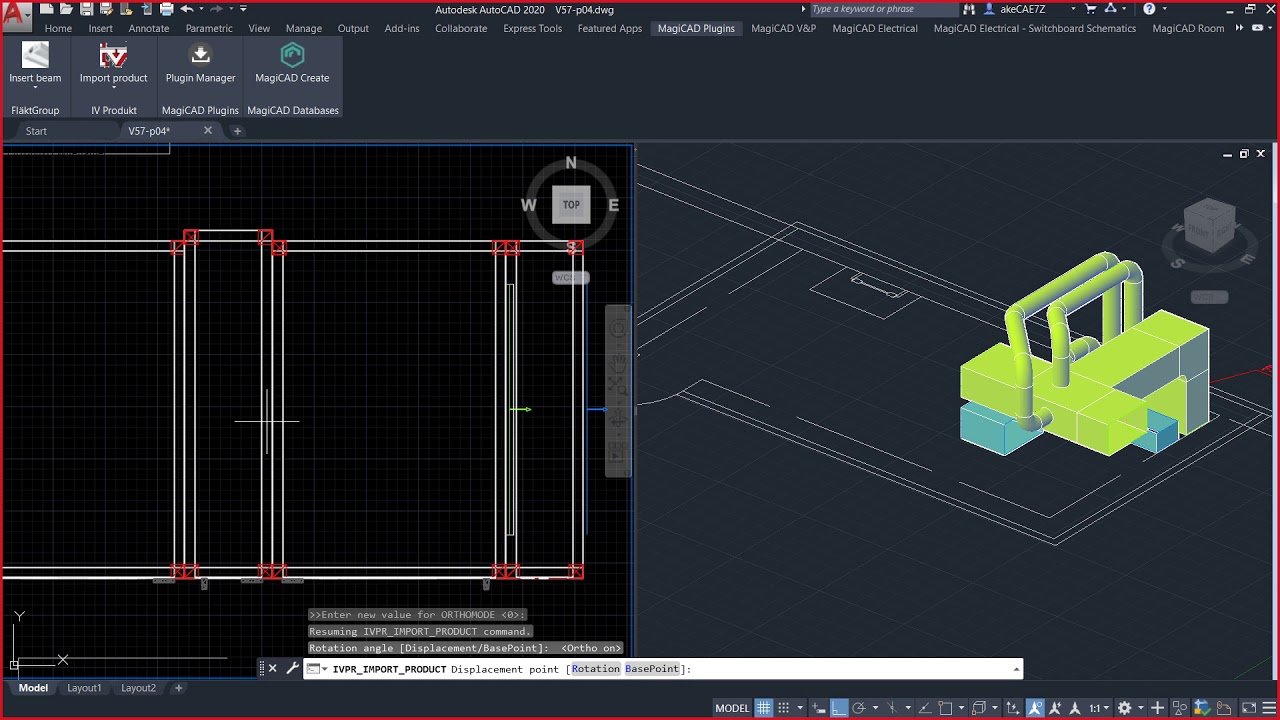Open the status bar Customization menu
Viewport: 1280px width, 720px height.
tap(1270, 708)
